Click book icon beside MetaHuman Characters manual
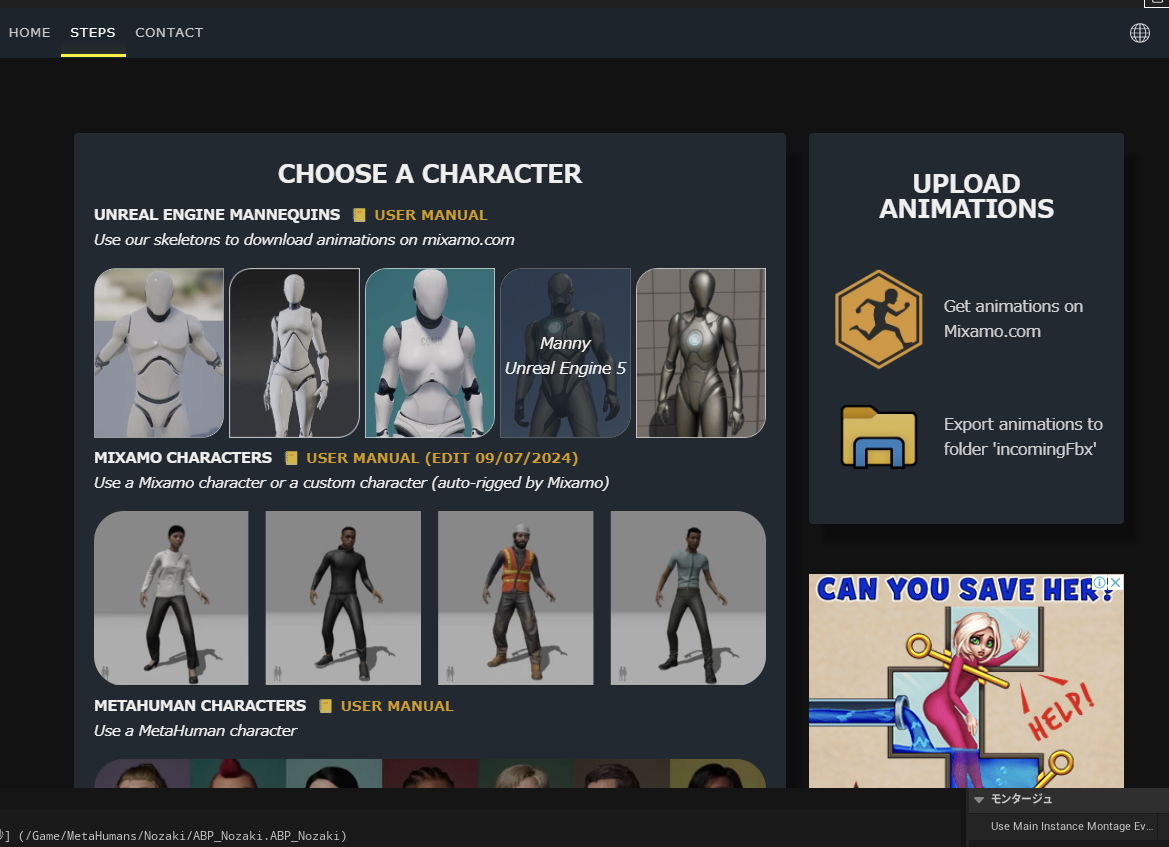The image size is (1169, 847). pos(325,706)
